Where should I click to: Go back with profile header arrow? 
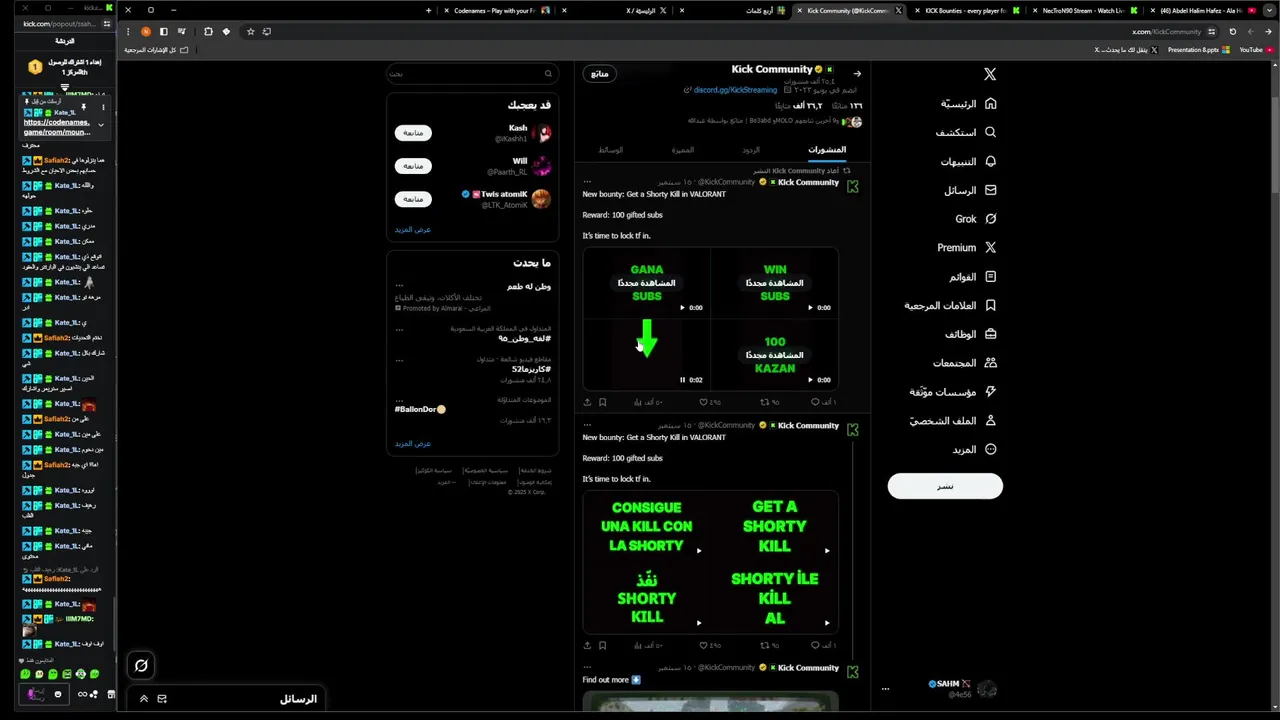point(857,73)
